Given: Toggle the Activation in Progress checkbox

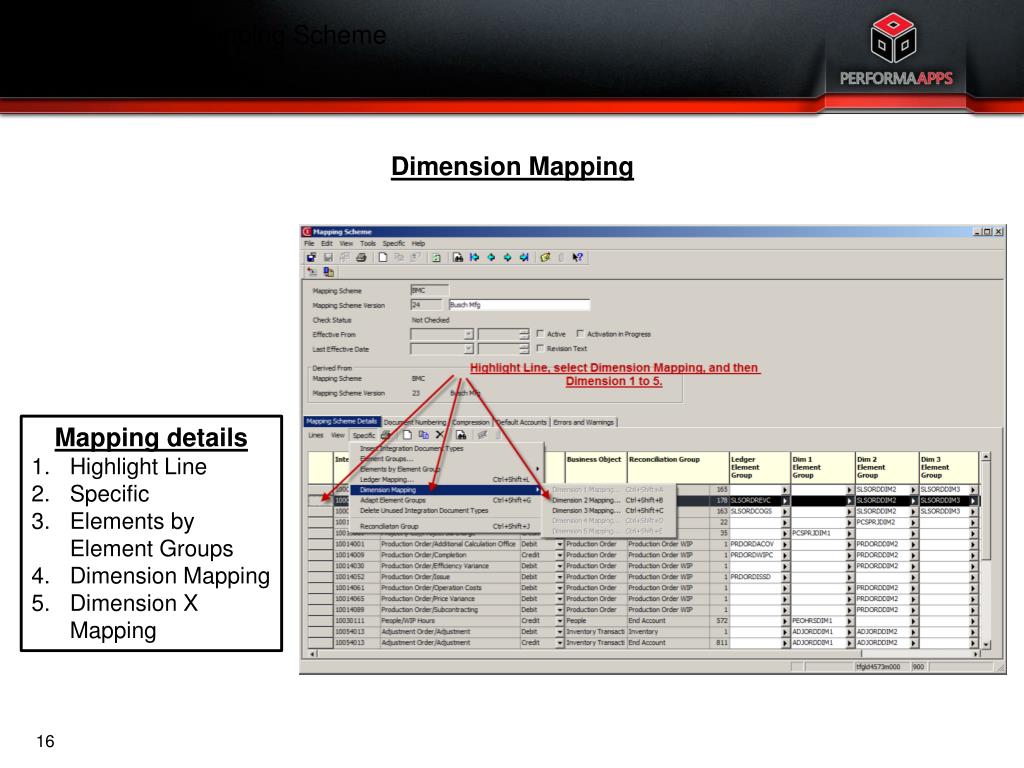Looking at the screenshot, I should pyautogui.click(x=580, y=333).
